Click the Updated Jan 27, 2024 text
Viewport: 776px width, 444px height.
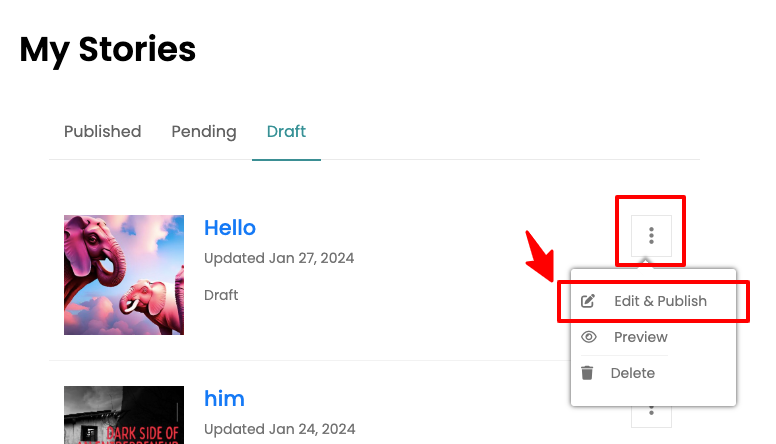coord(279,258)
